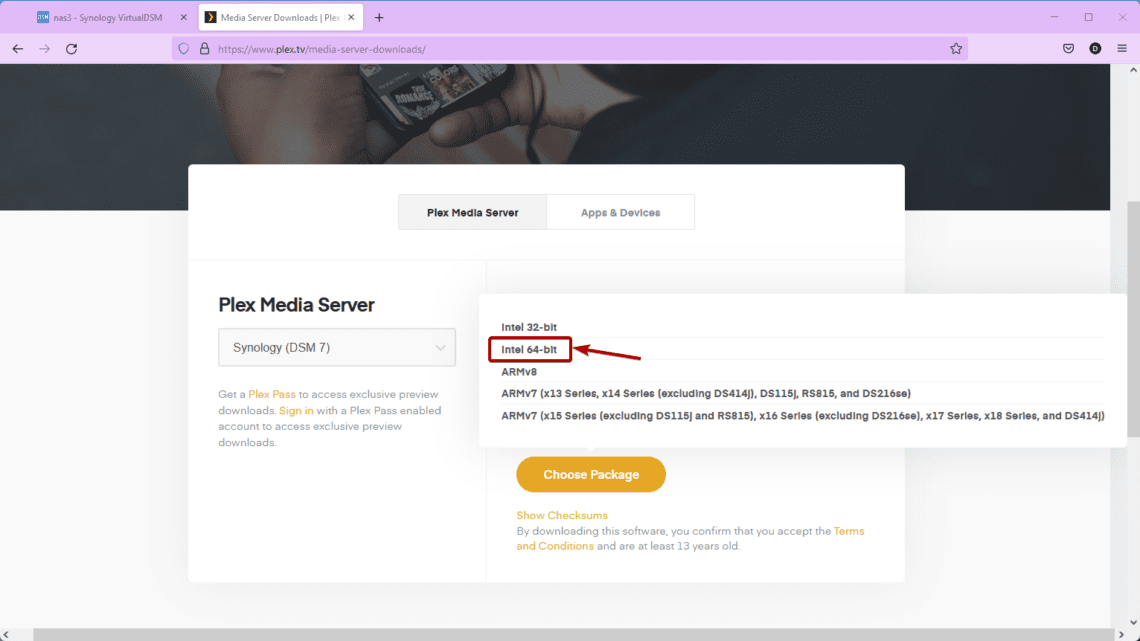Open the Pocket save icon
This screenshot has height=641, width=1140.
tap(1068, 49)
